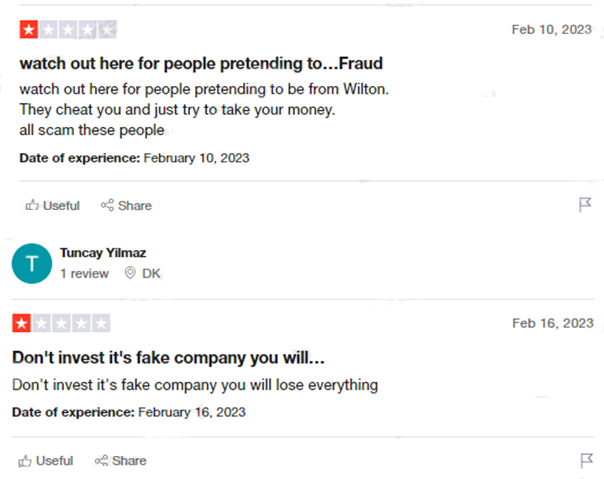Mark the fake company review as Useful

coord(46,461)
